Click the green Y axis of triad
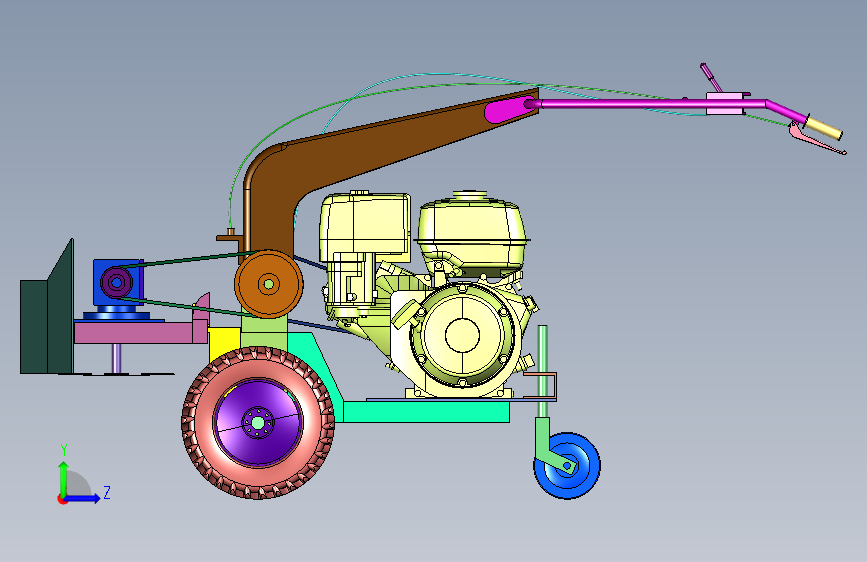Image resolution: width=867 pixels, height=562 pixels. coord(64,478)
